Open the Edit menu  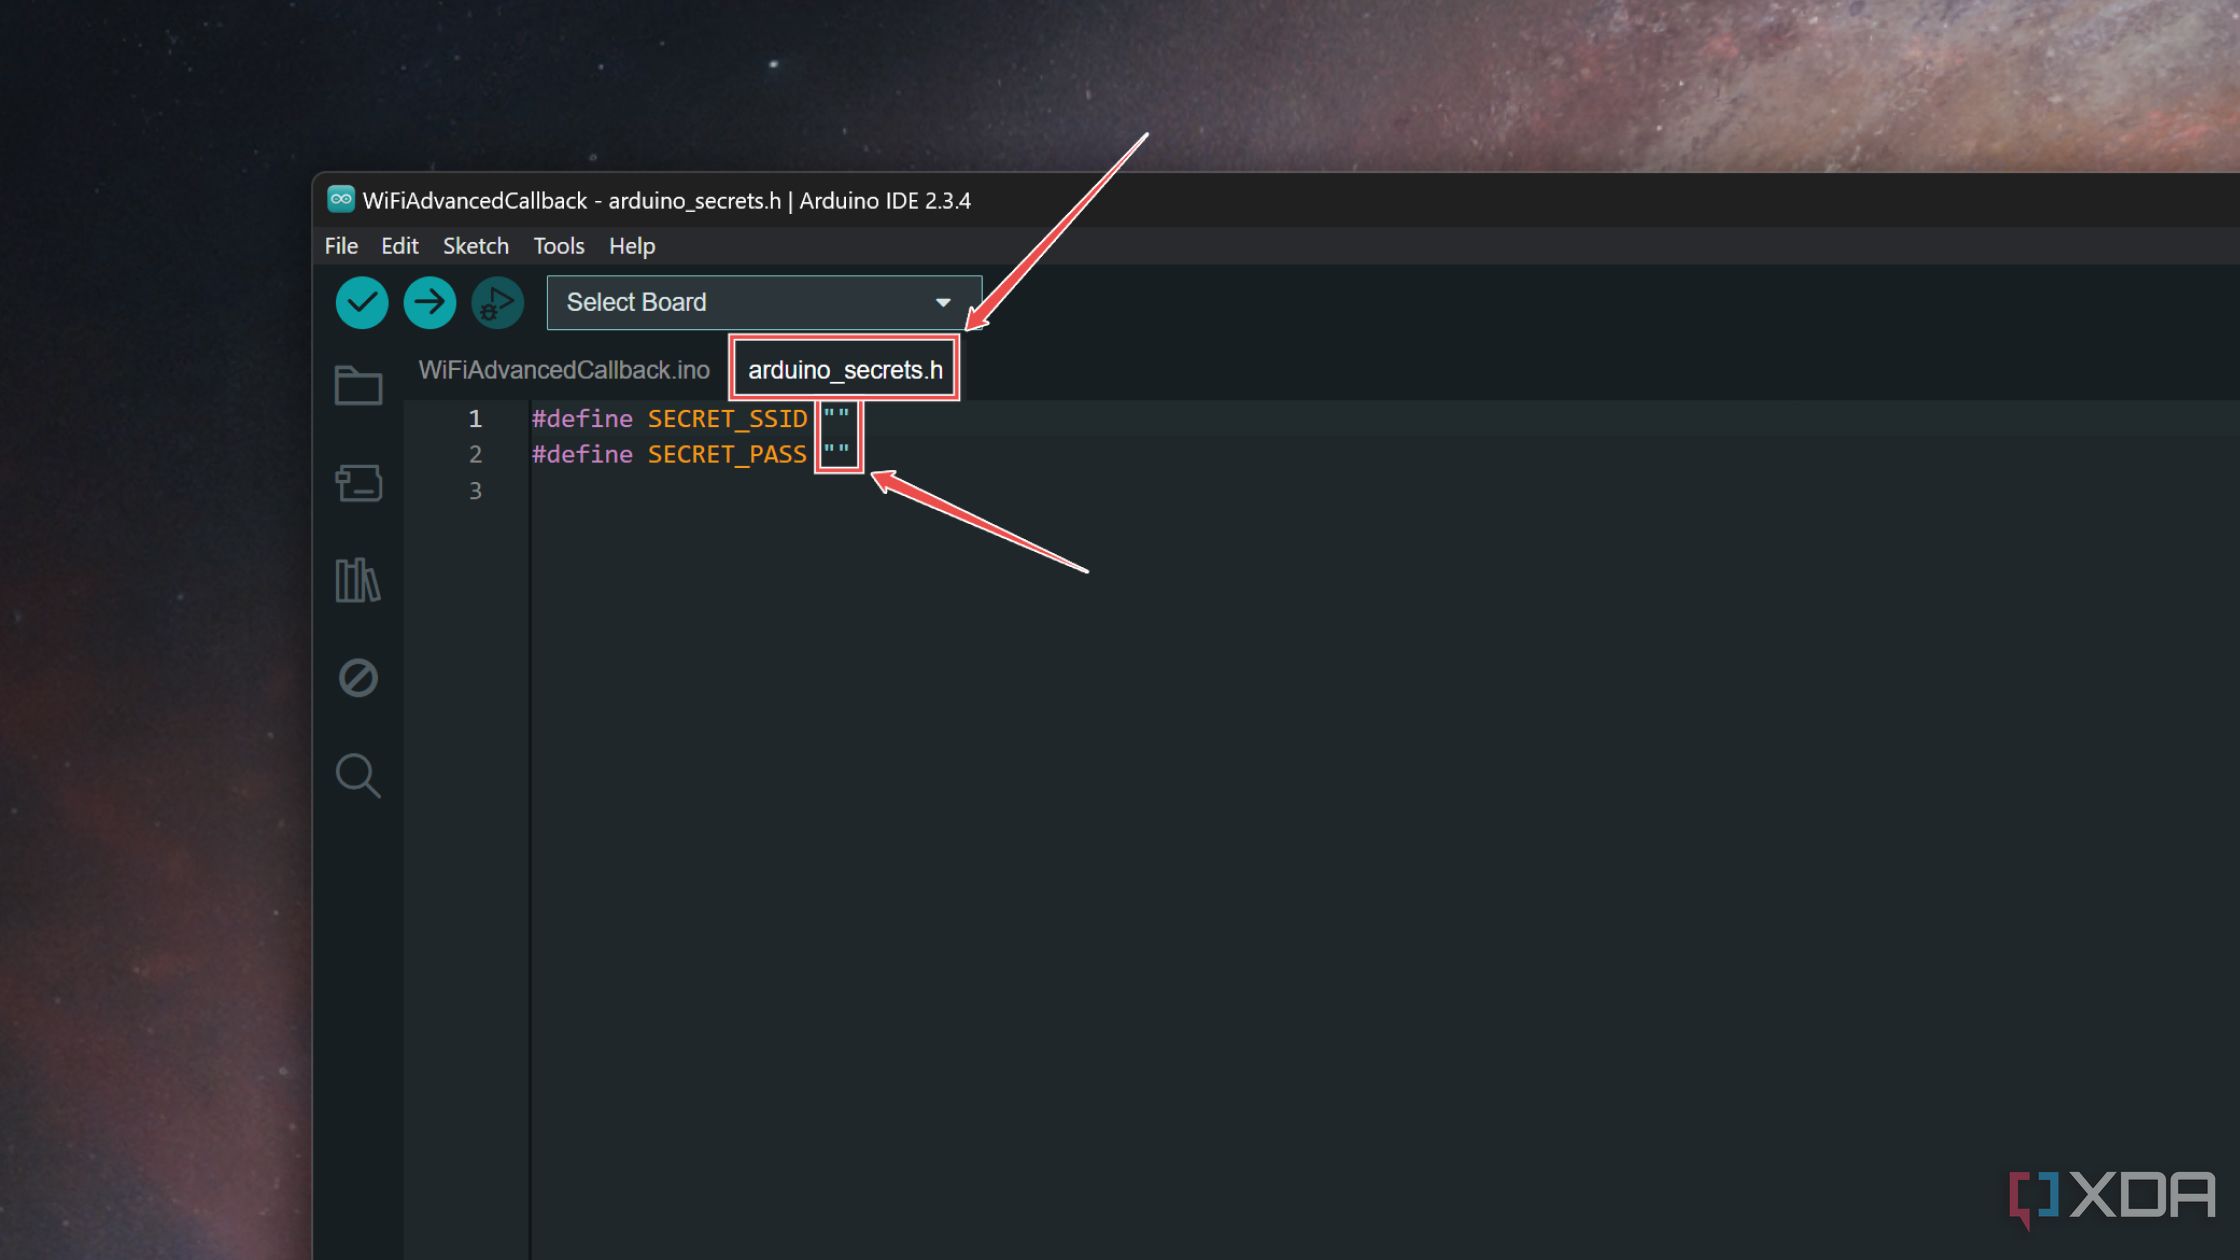pyautogui.click(x=399, y=246)
